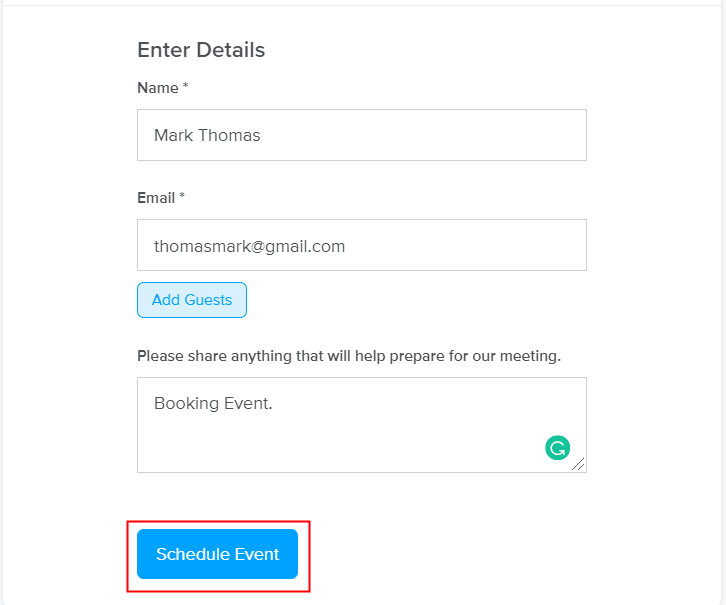Click the "Please share anything" prompt label
Viewport: 726px width, 605px height.
tap(349, 356)
